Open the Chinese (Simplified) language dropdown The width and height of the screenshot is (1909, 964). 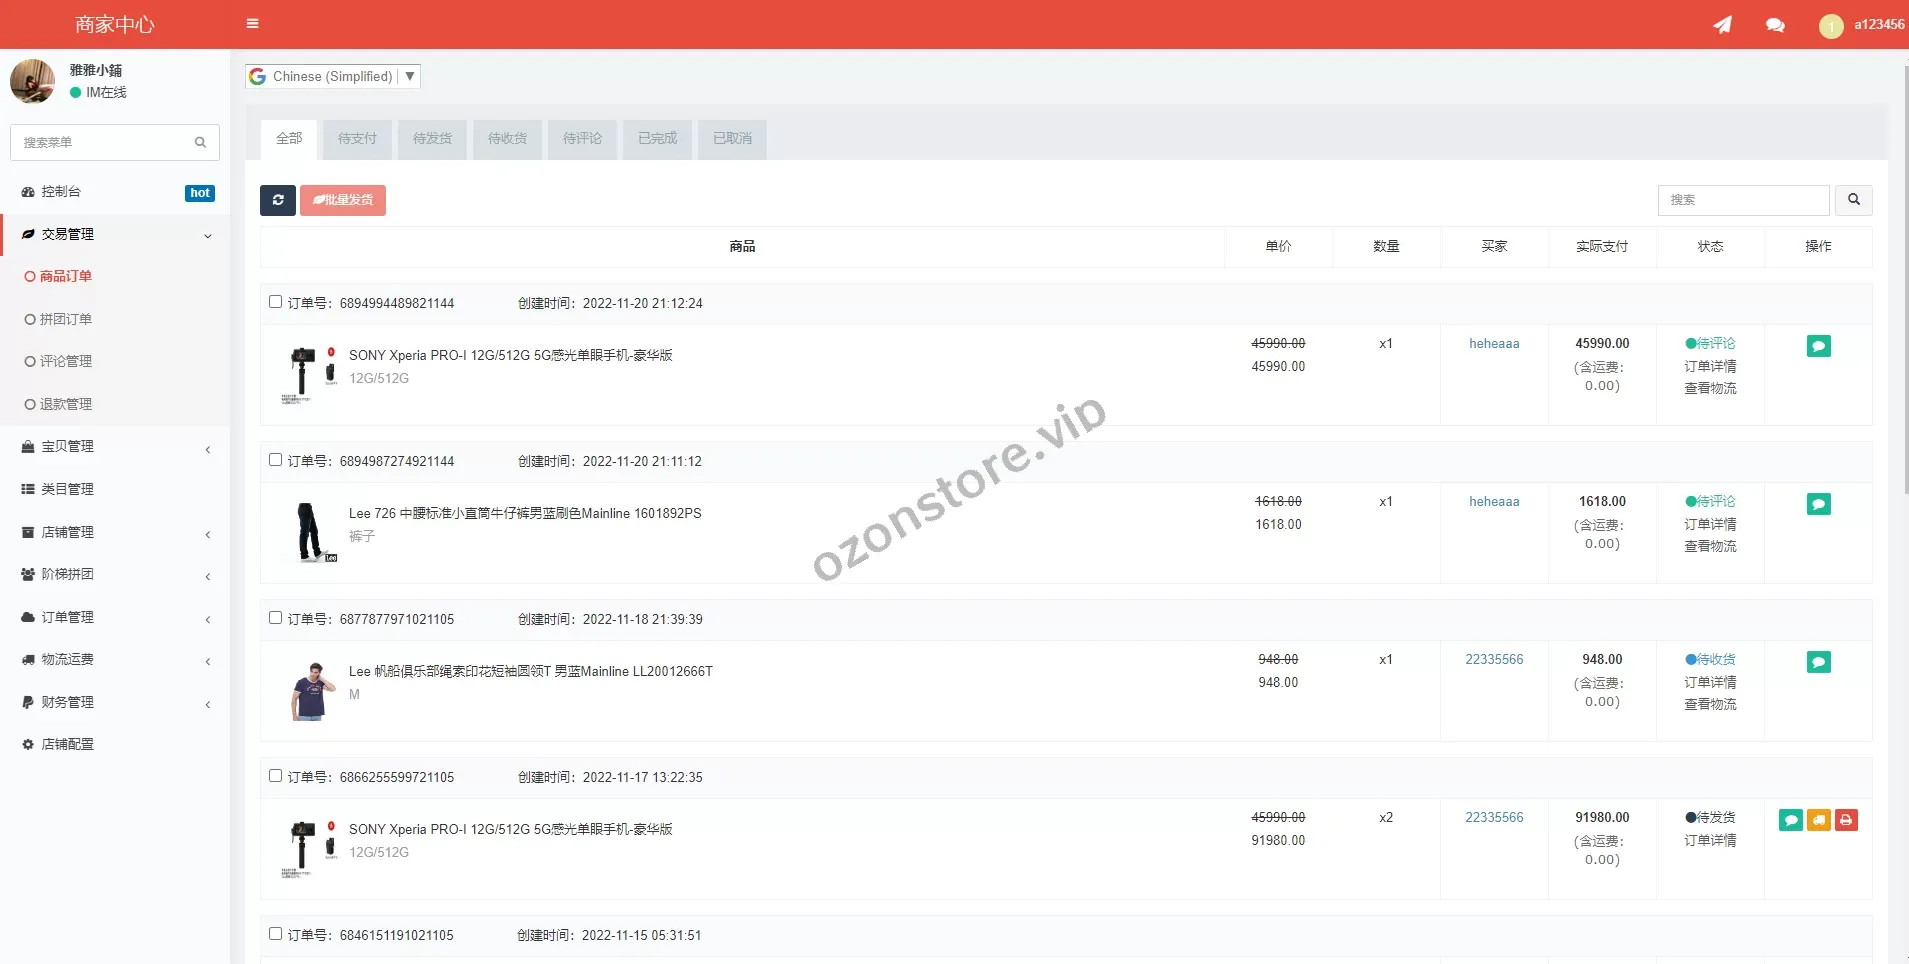(x=333, y=76)
